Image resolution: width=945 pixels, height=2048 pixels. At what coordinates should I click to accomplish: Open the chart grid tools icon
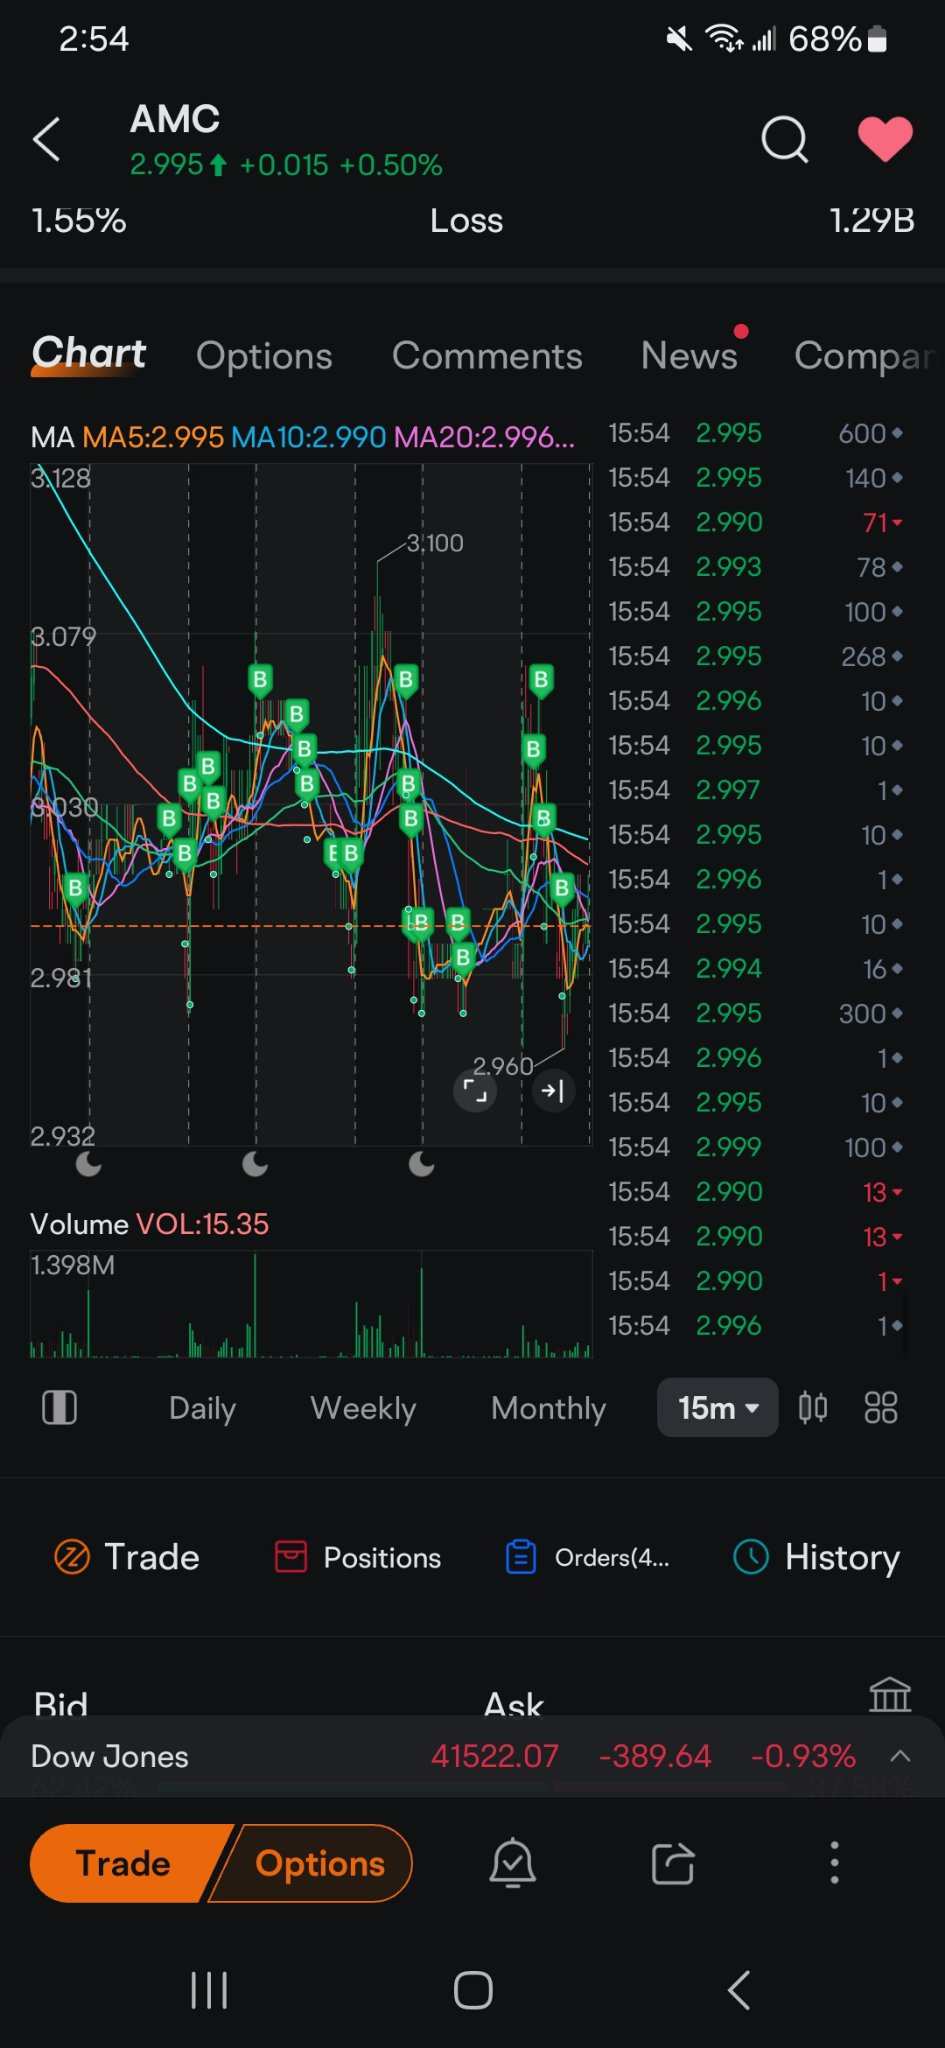[881, 1408]
